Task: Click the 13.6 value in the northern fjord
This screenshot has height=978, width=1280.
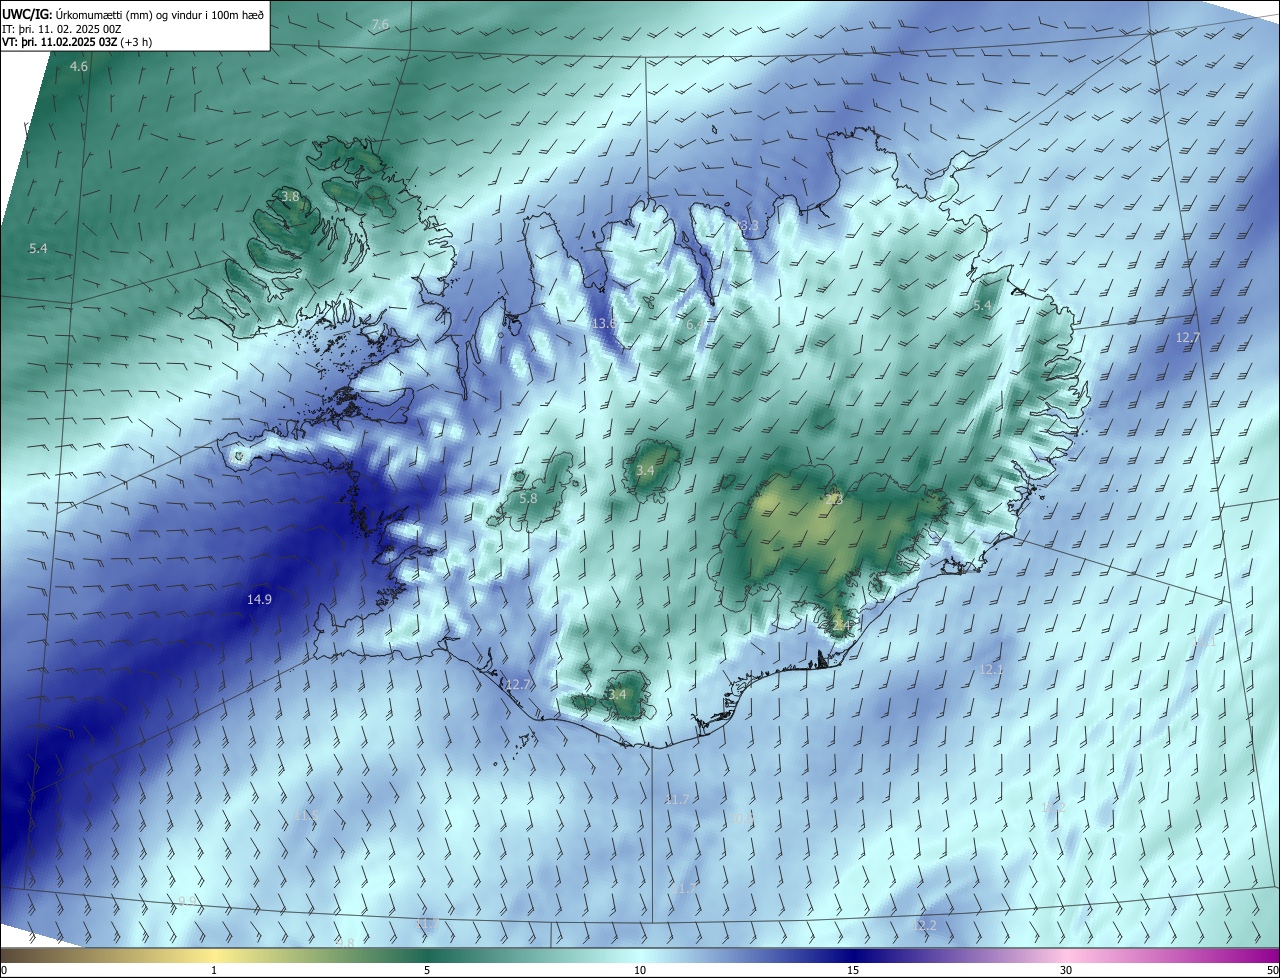Action: 604,323
